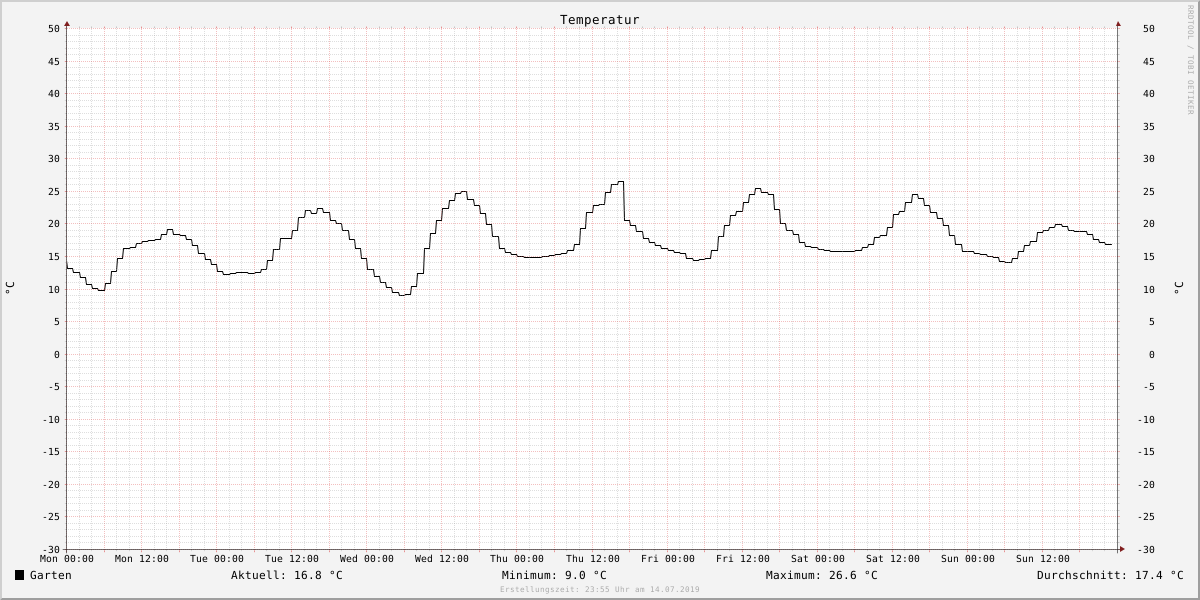Click the 'Sun 00:00' time axis label
Screen dimensions: 1200x600
pos(968,559)
